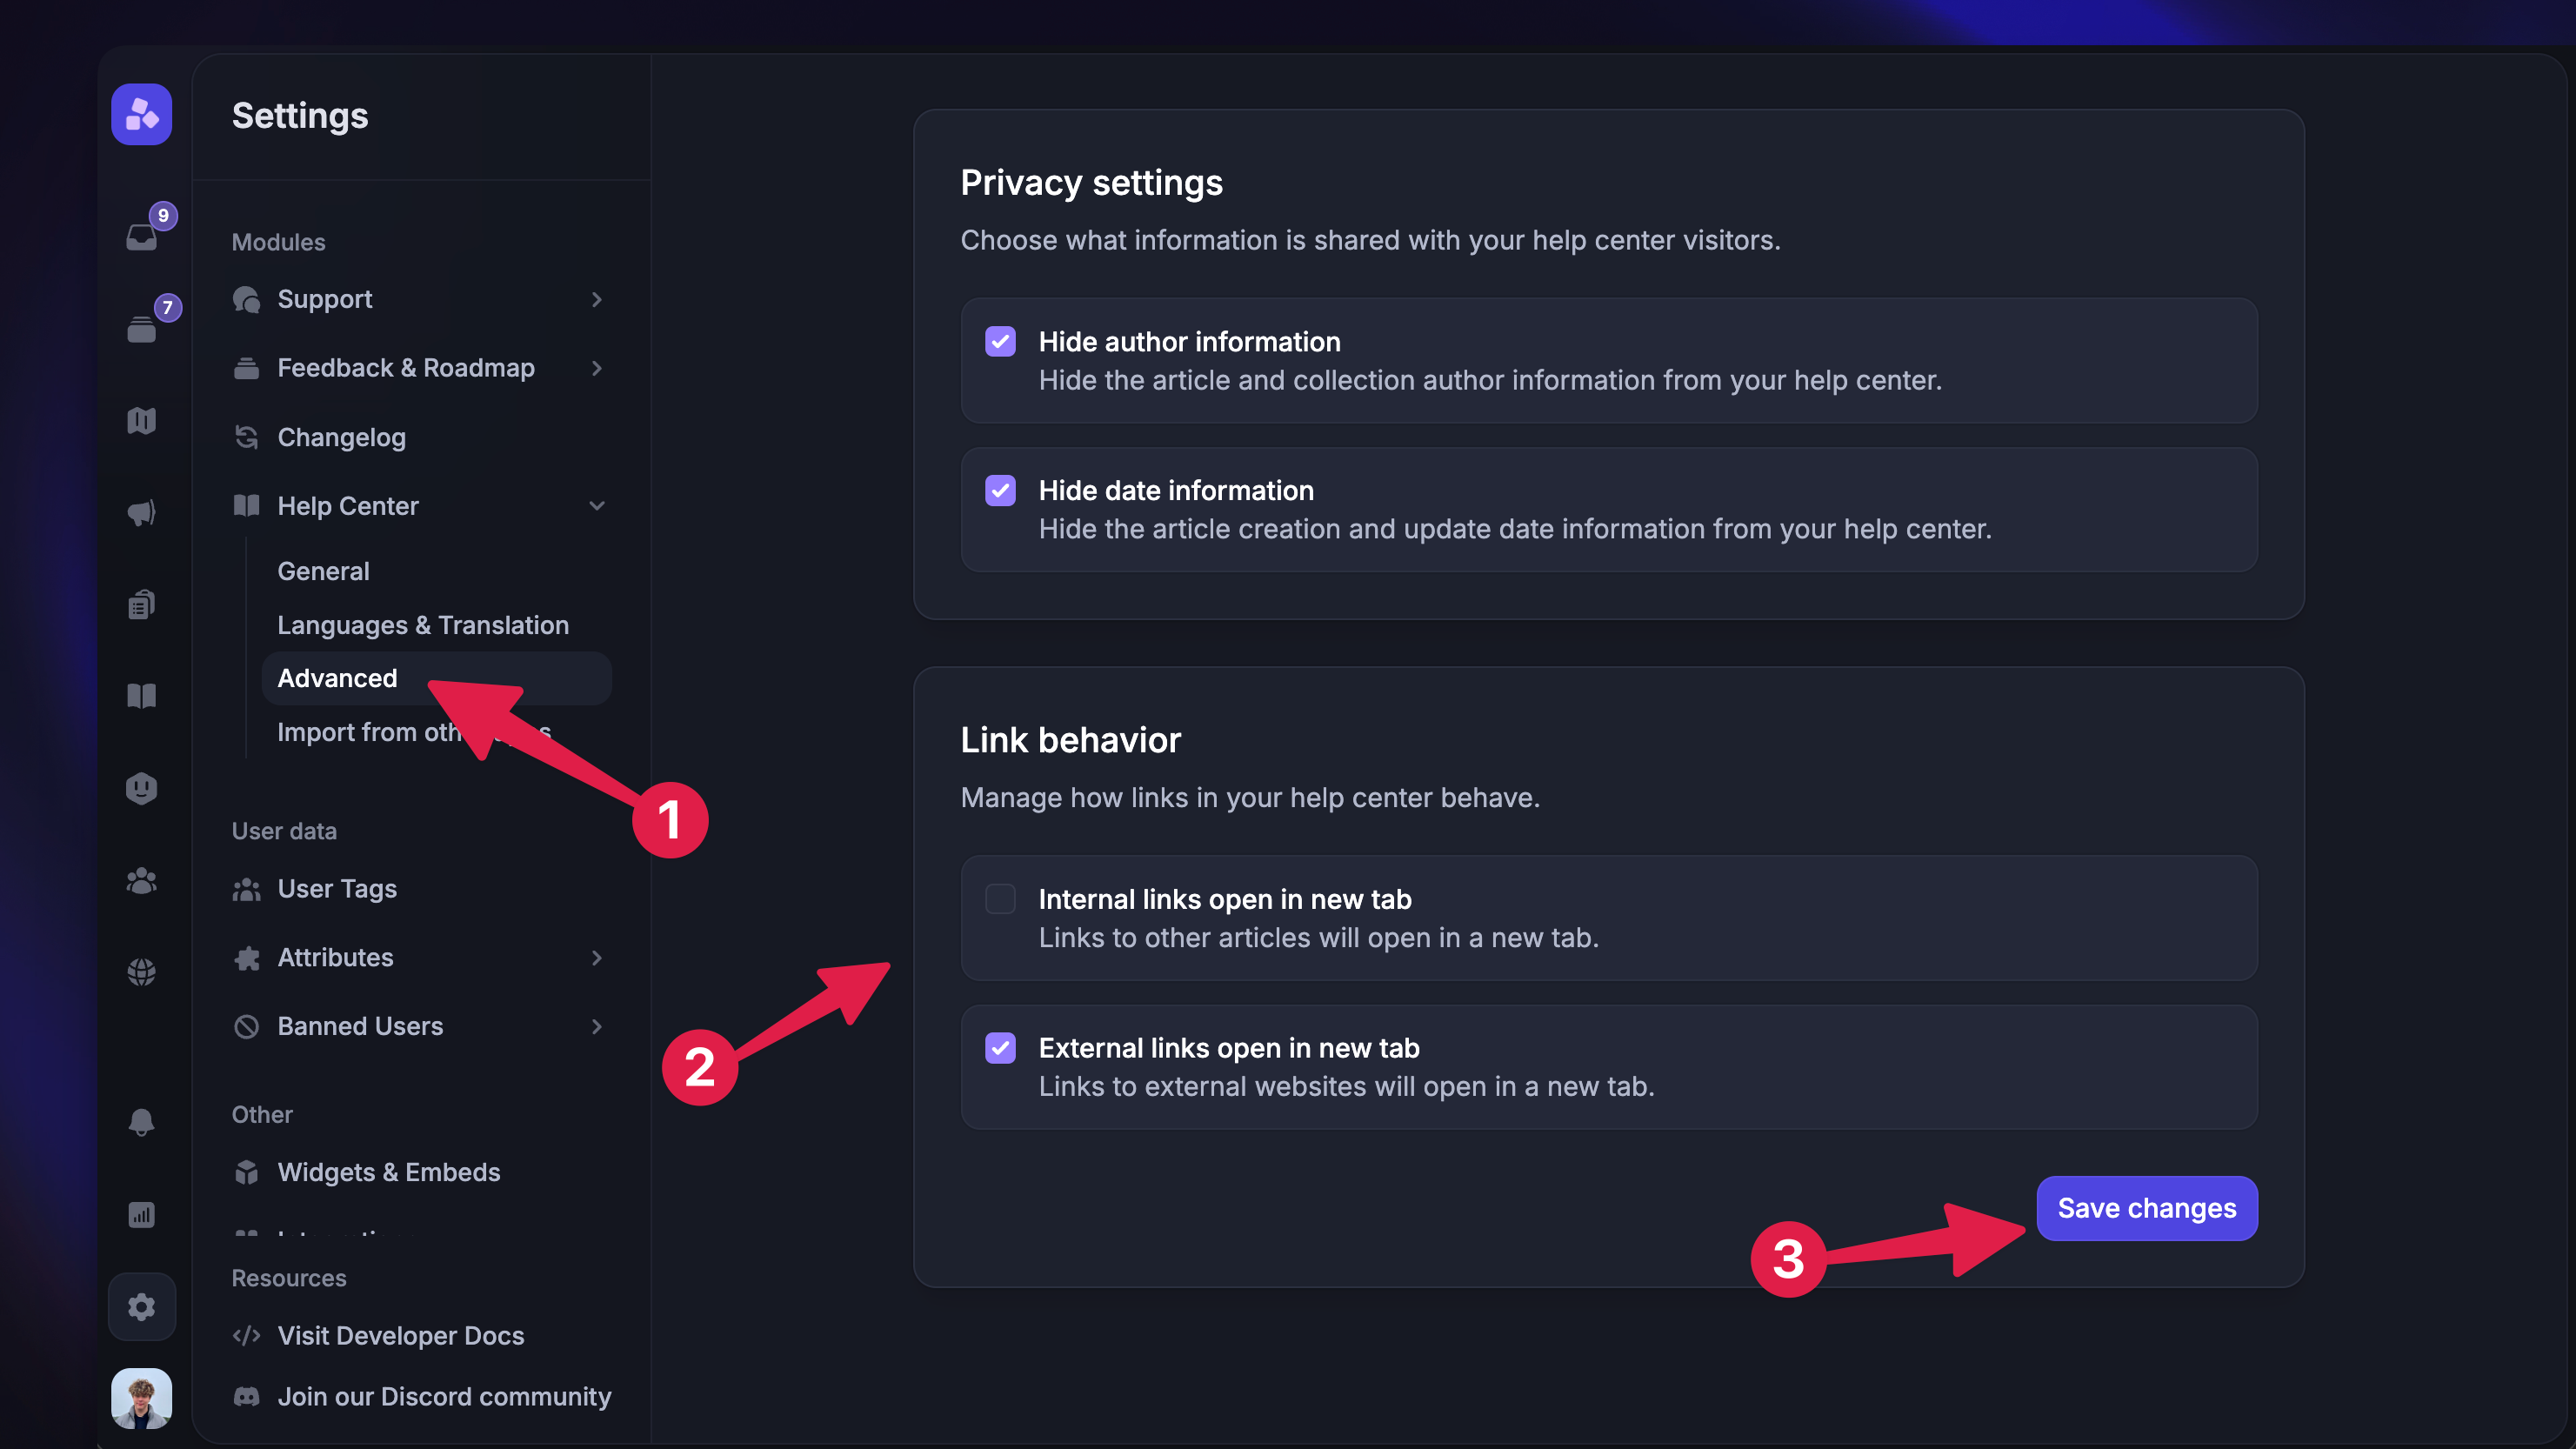Open the tickets tray with 7 pending items
The image size is (2576, 1449).
tap(142, 325)
